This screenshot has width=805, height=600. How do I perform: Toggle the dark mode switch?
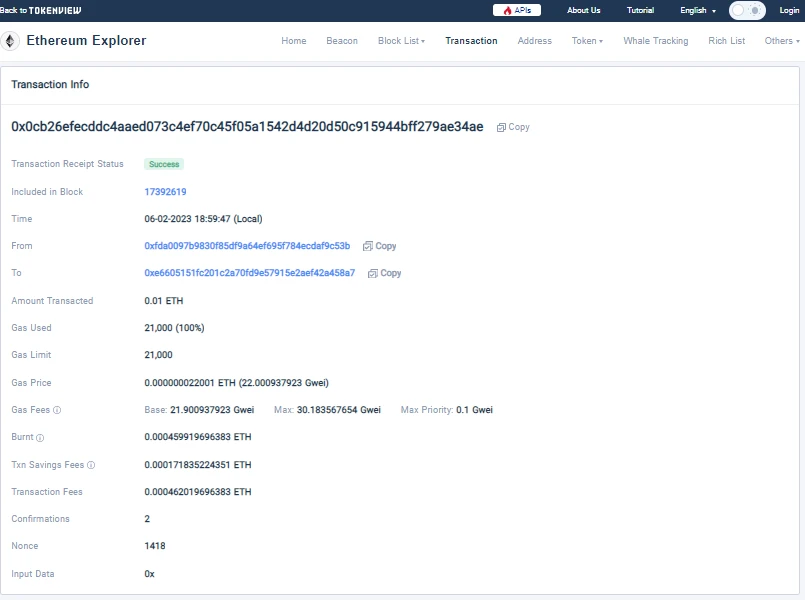point(746,10)
